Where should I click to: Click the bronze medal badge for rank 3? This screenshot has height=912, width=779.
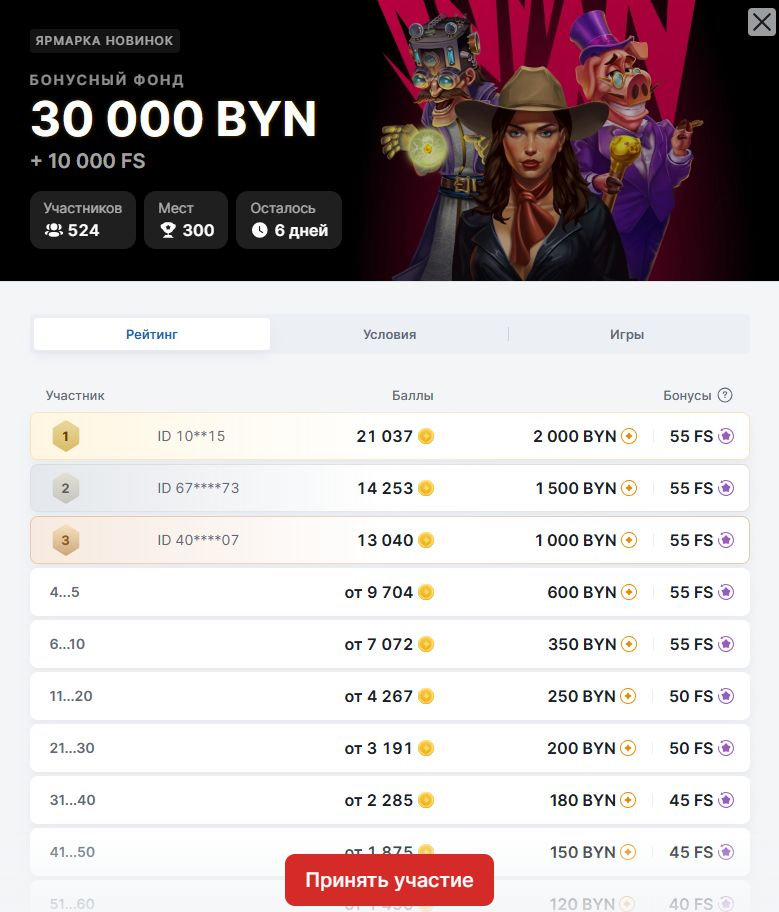(66, 540)
